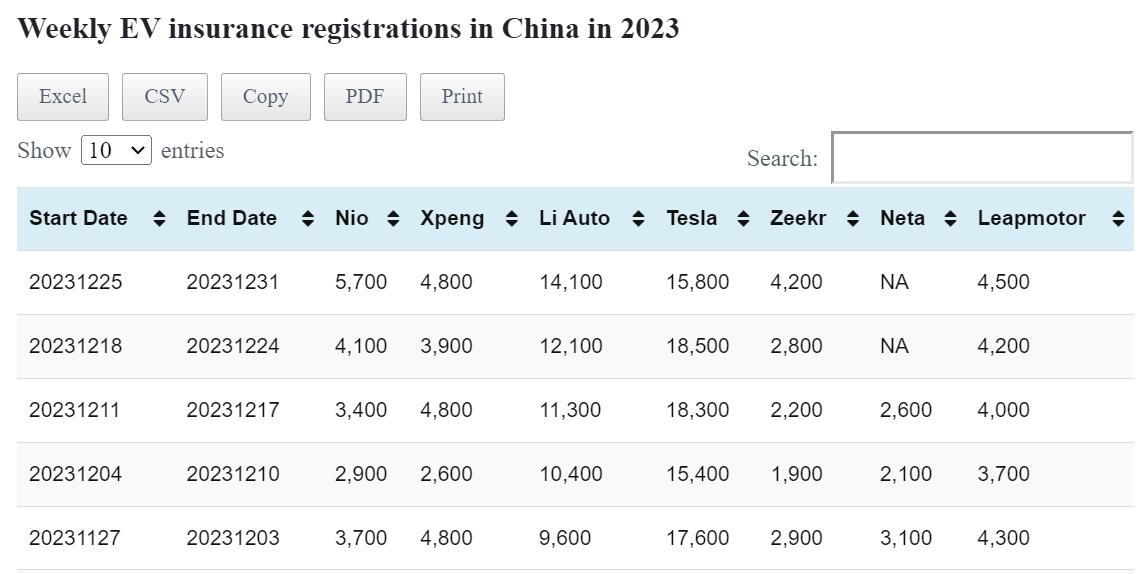Viewport: 1138px width, 574px height.
Task: Export the table as PDF
Action: (x=365, y=97)
